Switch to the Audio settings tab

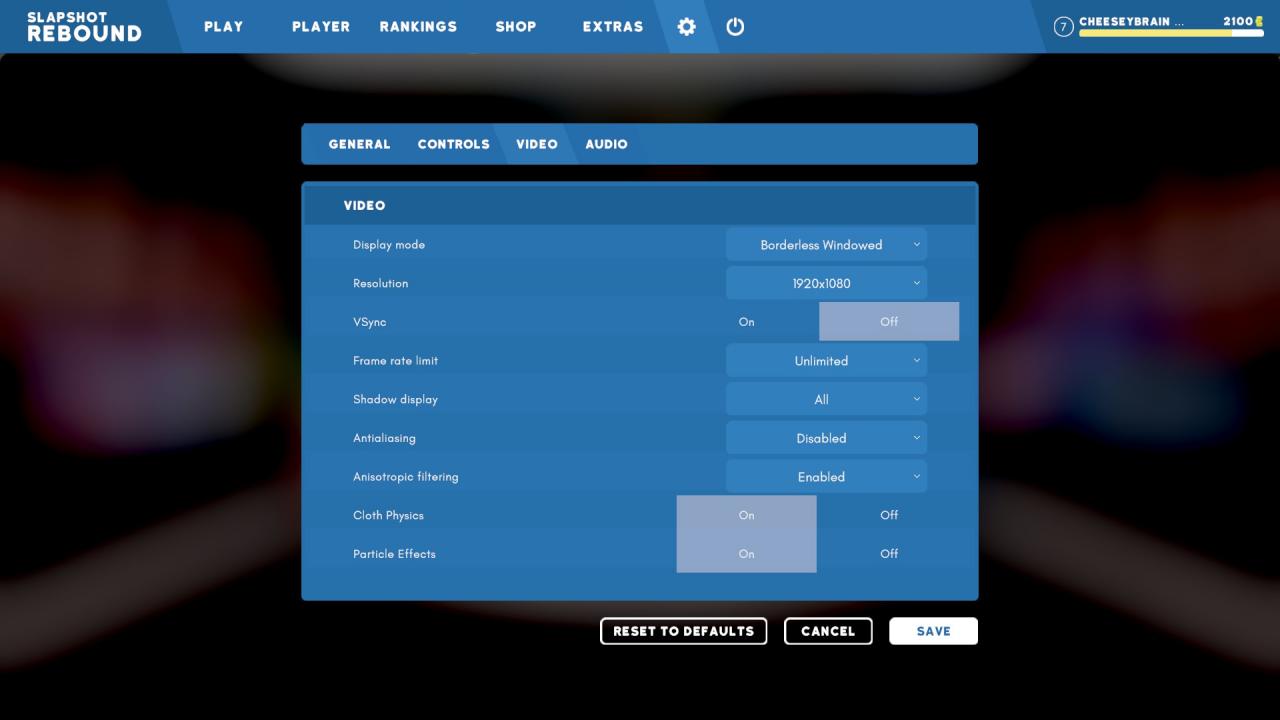point(606,144)
